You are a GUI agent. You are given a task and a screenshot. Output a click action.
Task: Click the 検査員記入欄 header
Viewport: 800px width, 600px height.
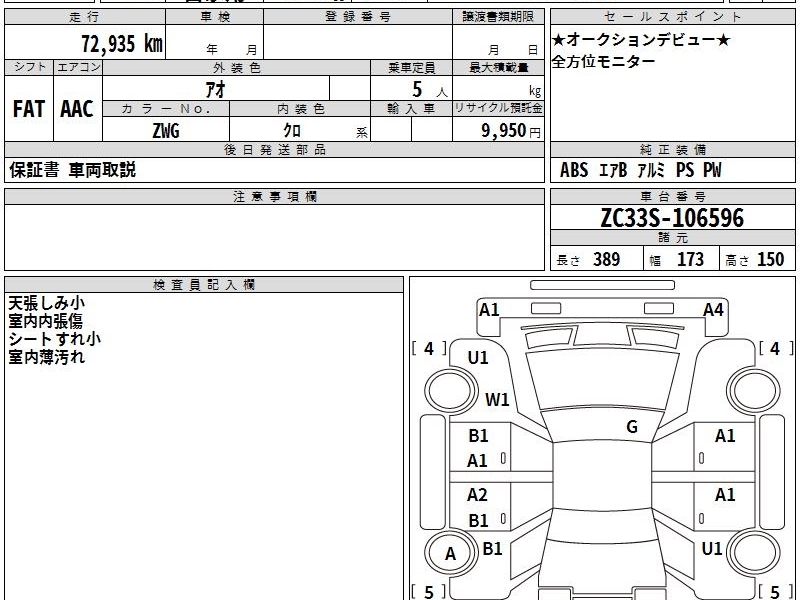click(x=204, y=285)
